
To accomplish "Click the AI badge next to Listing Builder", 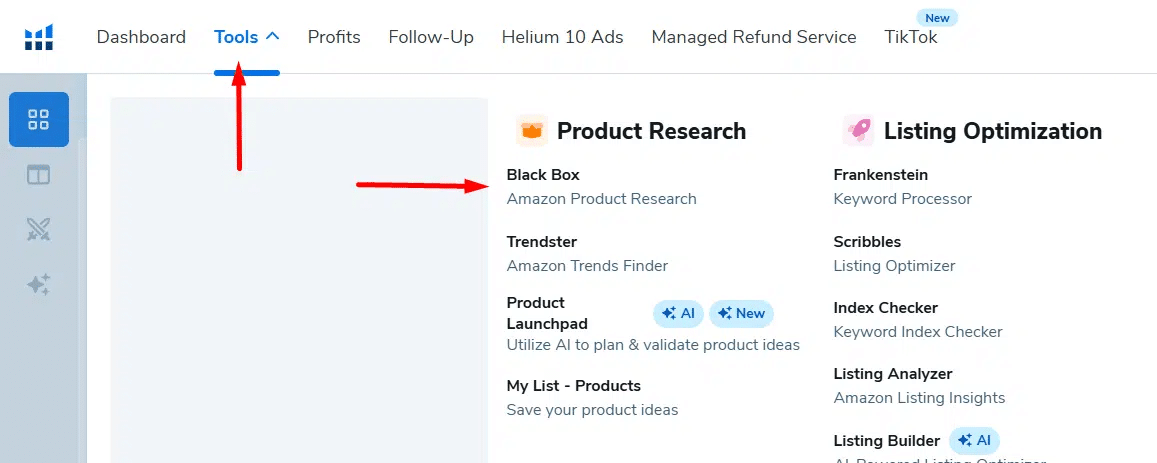I will pos(974,441).
